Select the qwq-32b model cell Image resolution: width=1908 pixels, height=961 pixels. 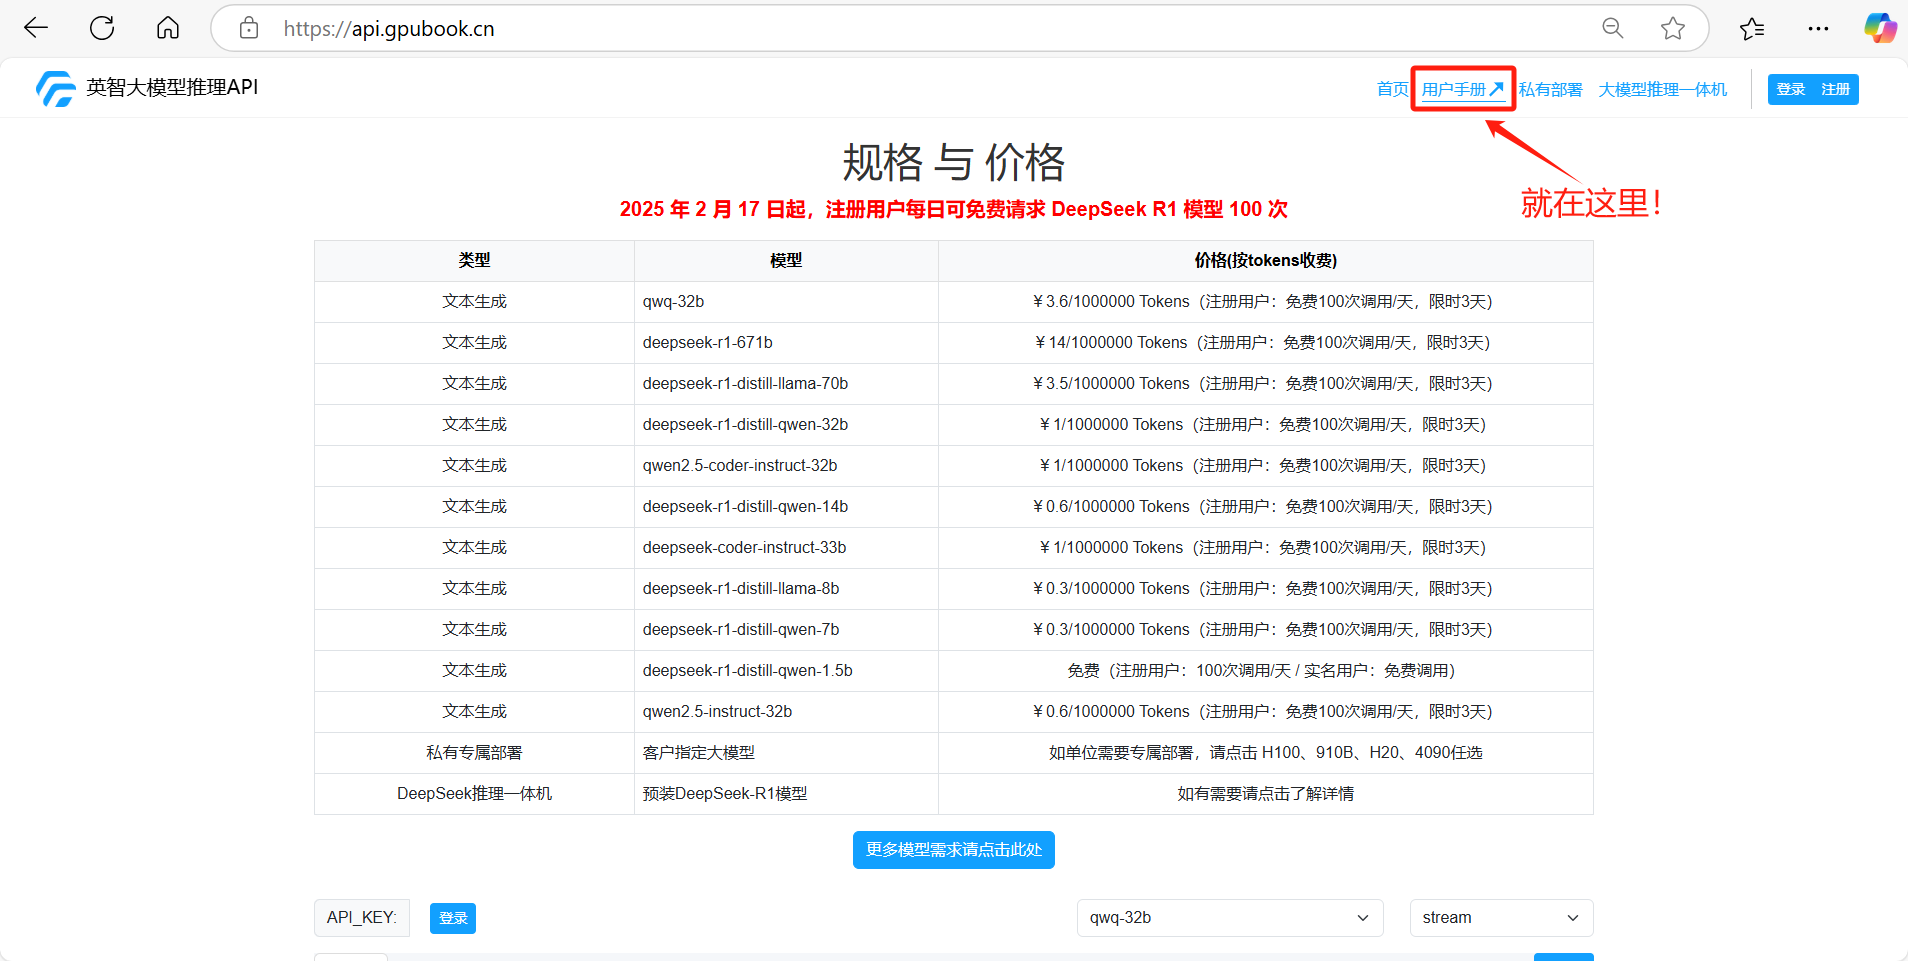(786, 302)
